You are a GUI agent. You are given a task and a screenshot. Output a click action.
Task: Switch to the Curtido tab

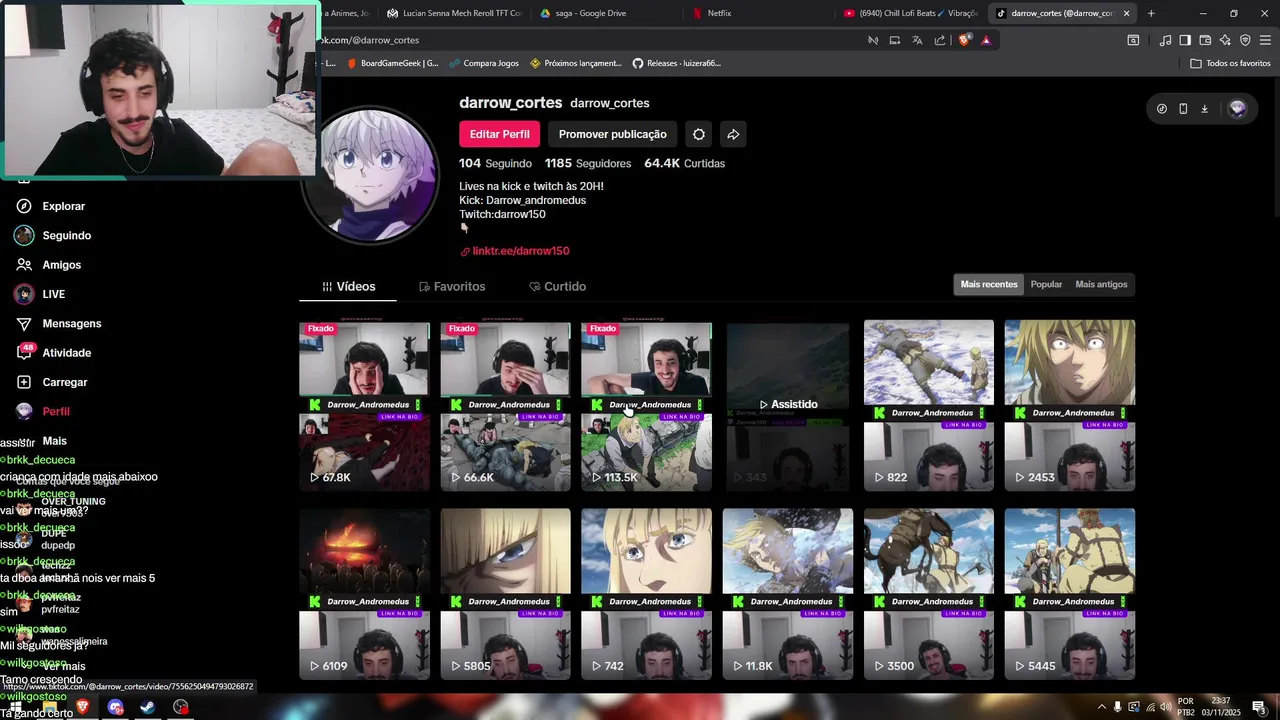coord(558,286)
